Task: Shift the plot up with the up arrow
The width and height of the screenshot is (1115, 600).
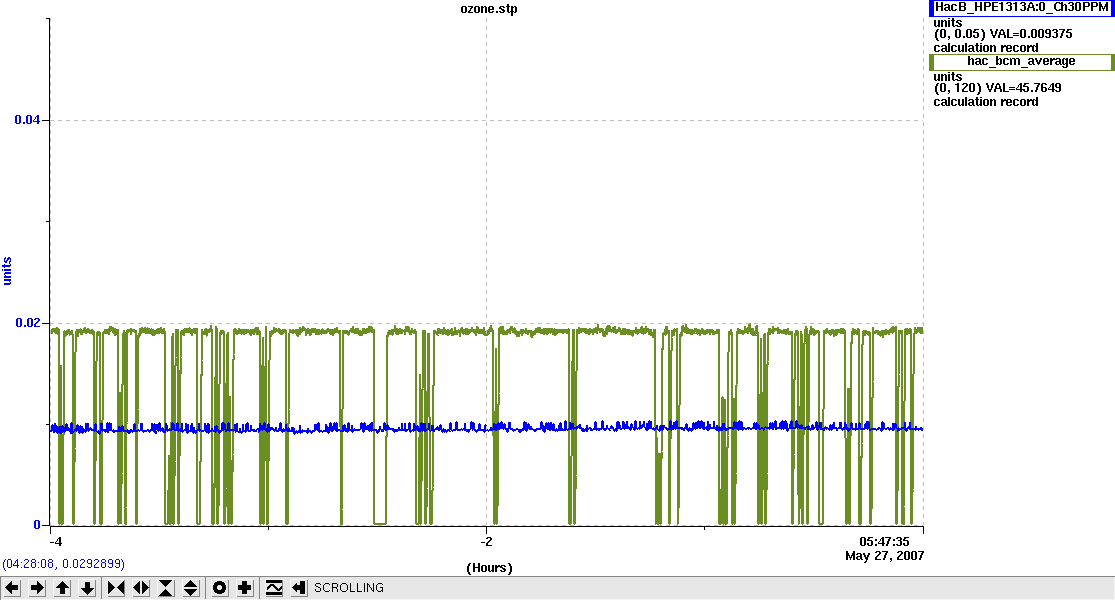Action: point(63,588)
